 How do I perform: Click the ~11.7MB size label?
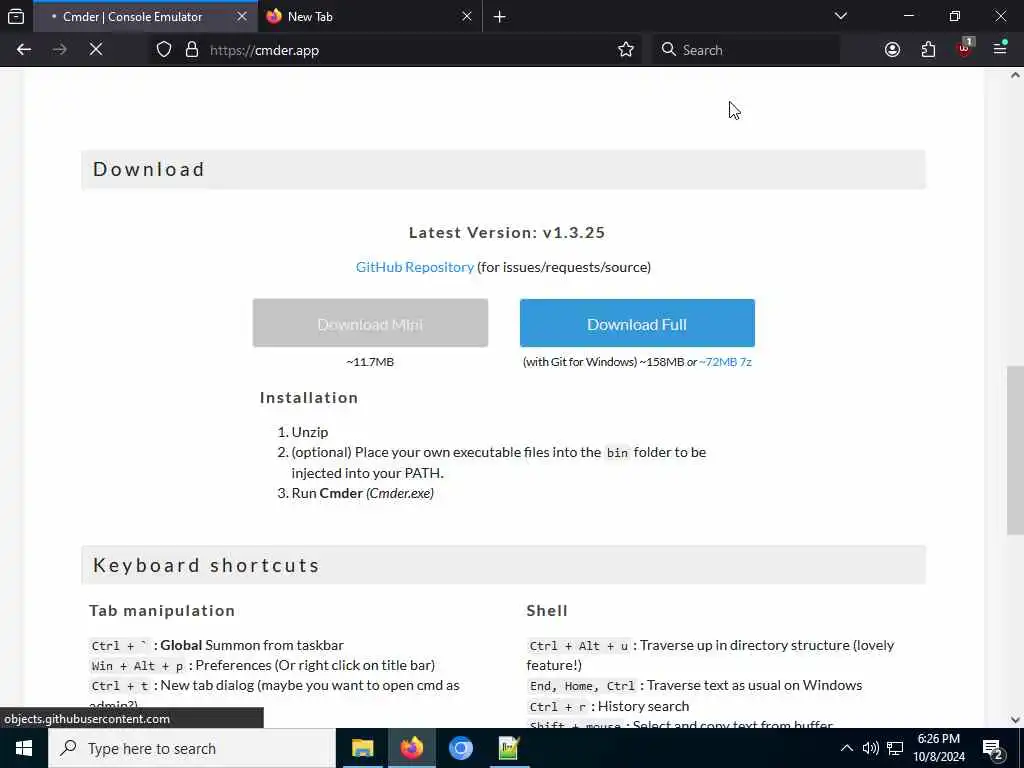(370, 362)
